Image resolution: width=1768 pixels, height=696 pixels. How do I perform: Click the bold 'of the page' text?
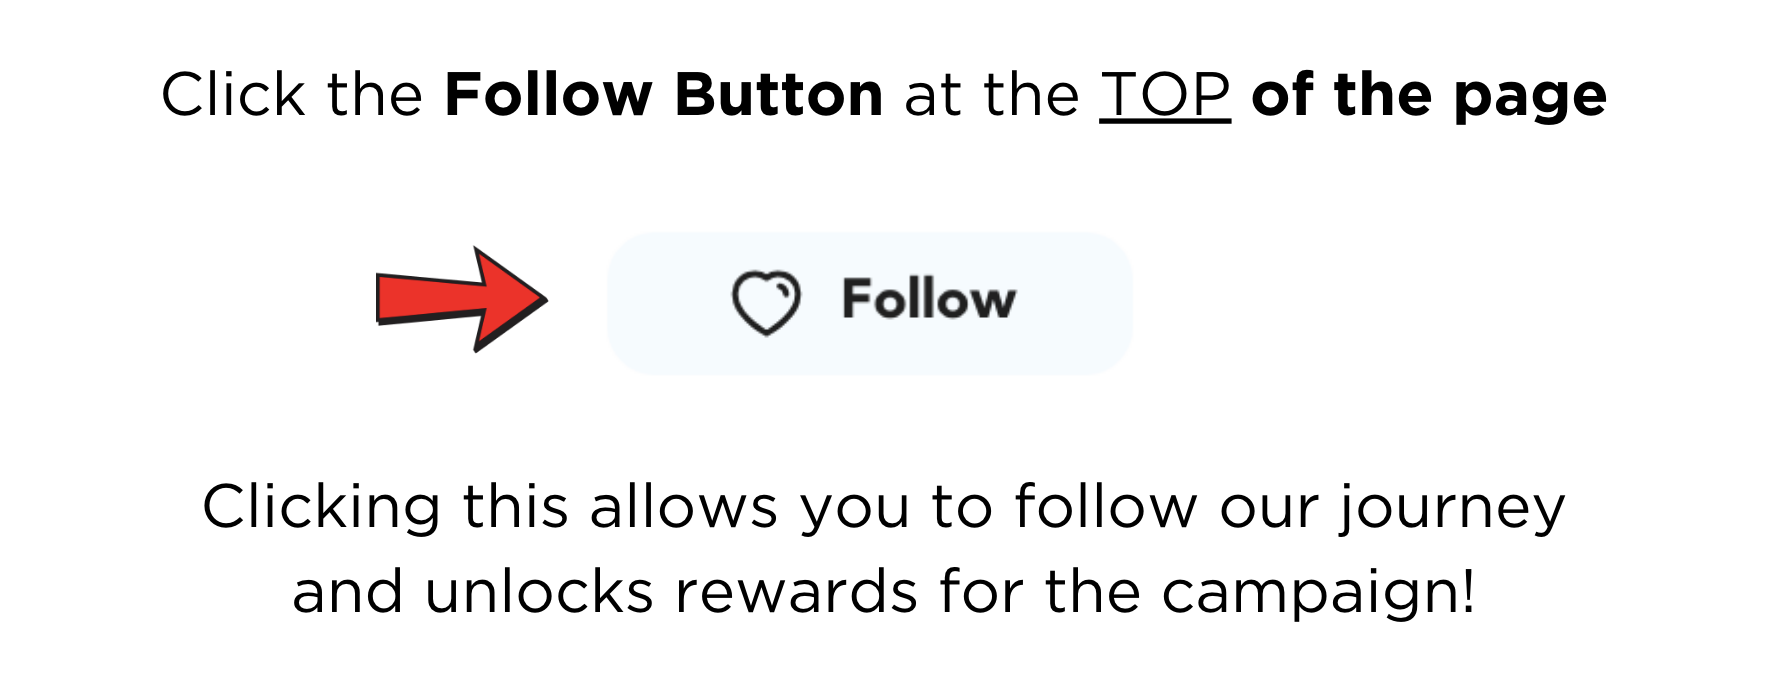[1429, 96]
